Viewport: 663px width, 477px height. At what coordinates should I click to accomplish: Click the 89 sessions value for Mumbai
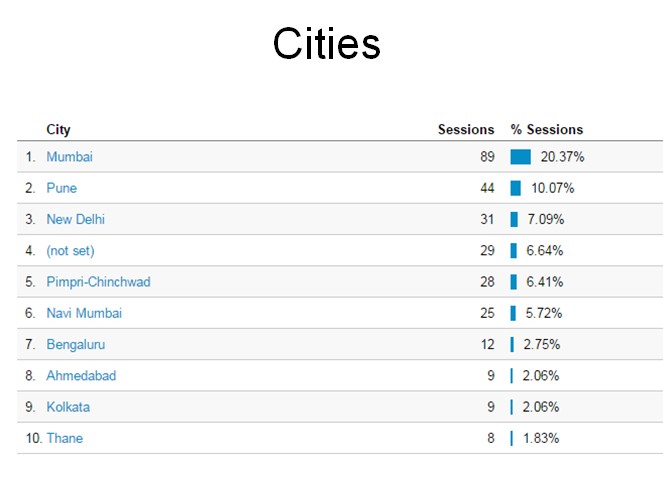[x=487, y=157]
